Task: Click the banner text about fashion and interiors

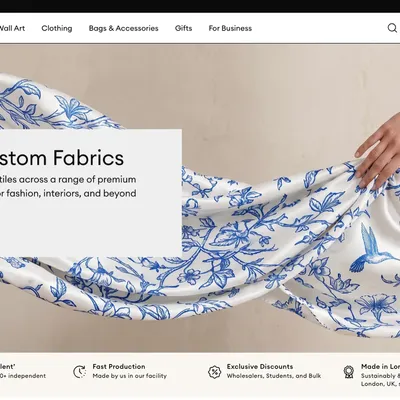Action: click(x=68, y=193)
